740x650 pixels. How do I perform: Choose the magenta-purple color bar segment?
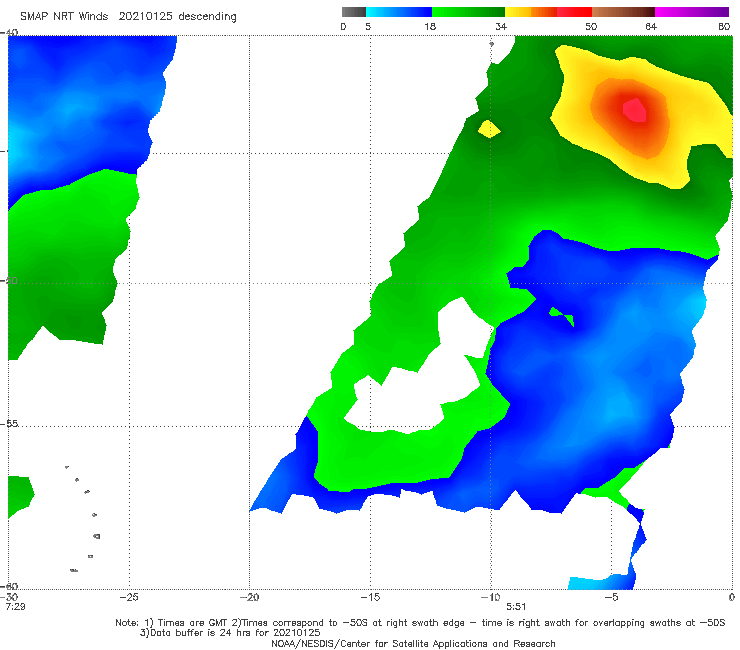coord(692,12)
